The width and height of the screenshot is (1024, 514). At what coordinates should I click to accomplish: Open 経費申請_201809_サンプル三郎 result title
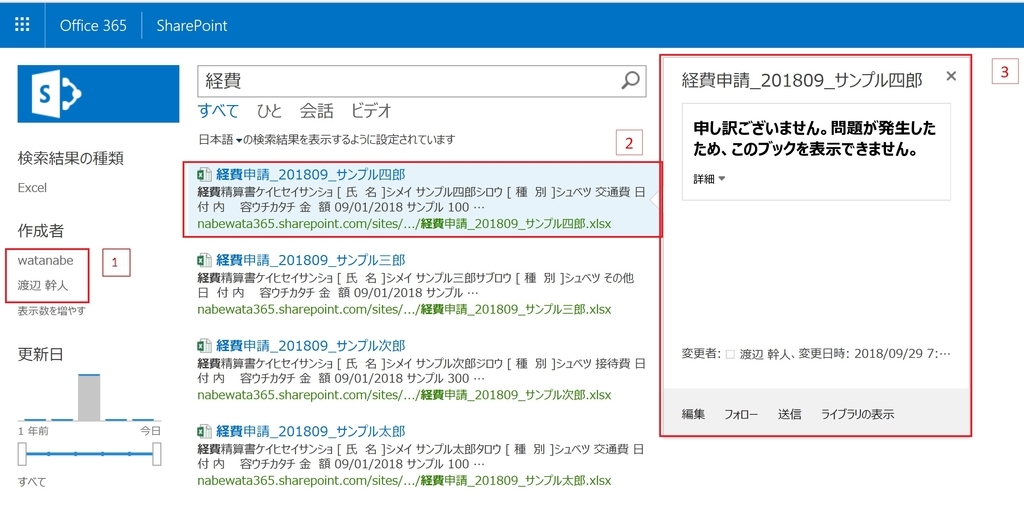[311, 260]
